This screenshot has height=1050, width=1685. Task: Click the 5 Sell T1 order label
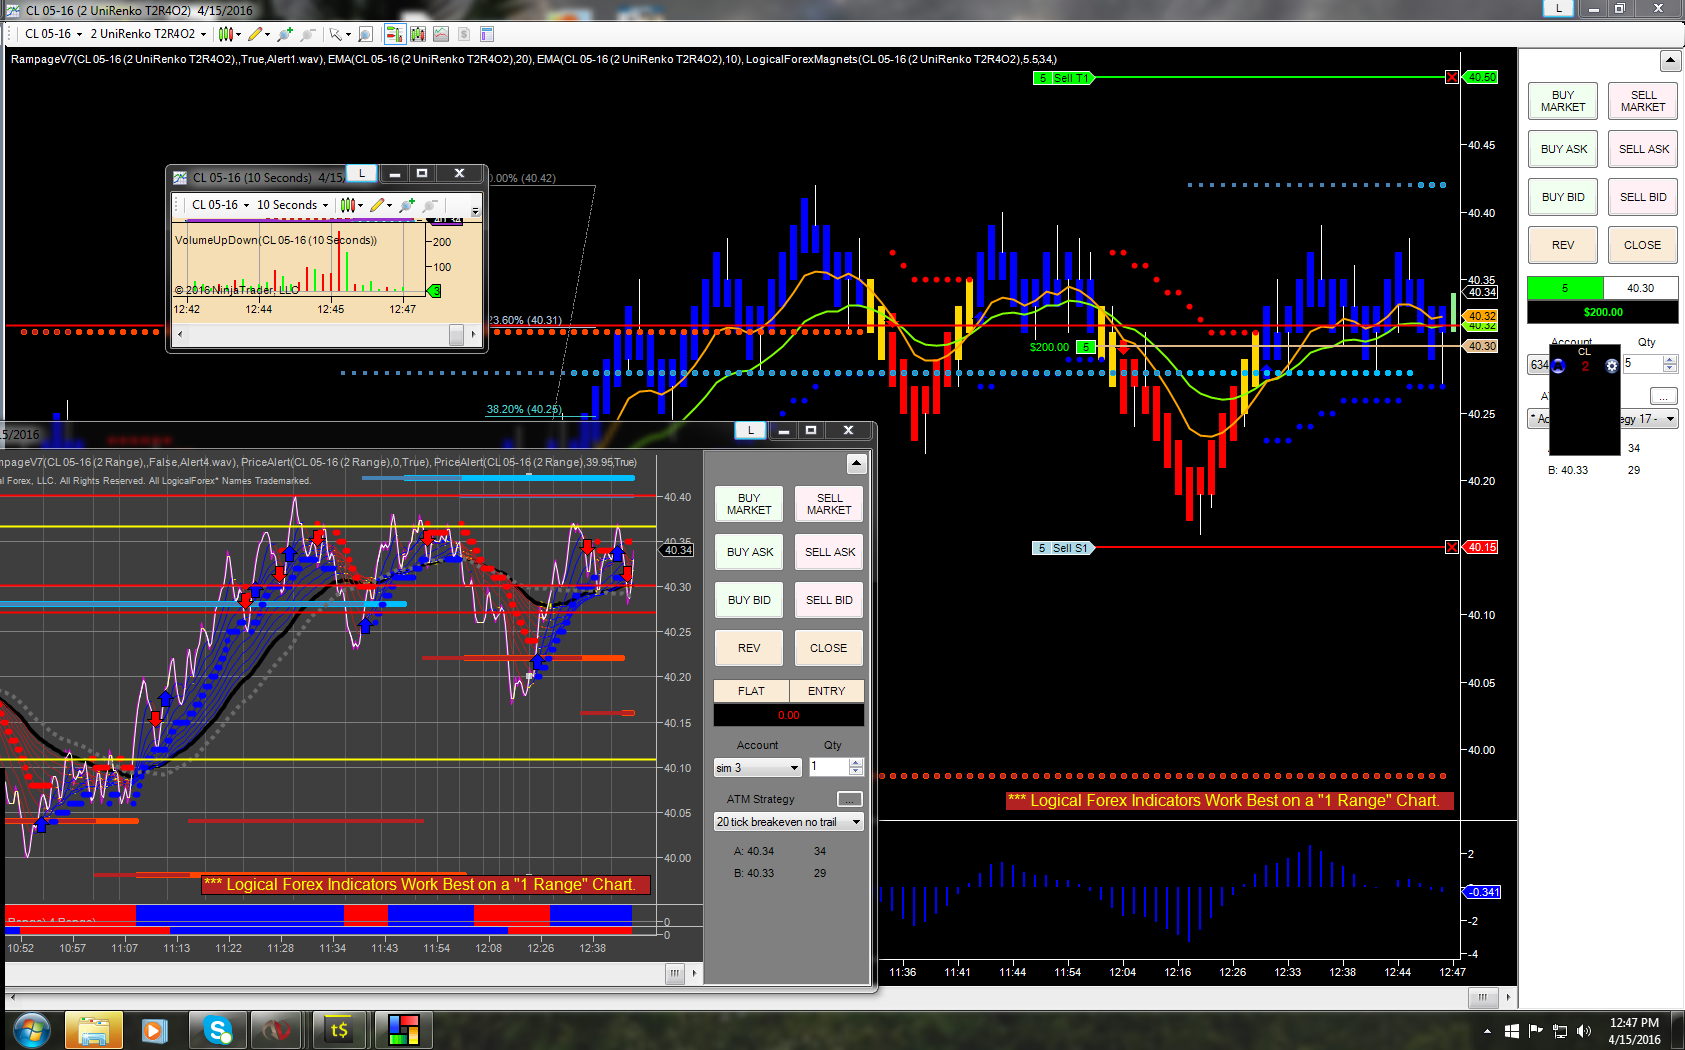(1064, 78)
